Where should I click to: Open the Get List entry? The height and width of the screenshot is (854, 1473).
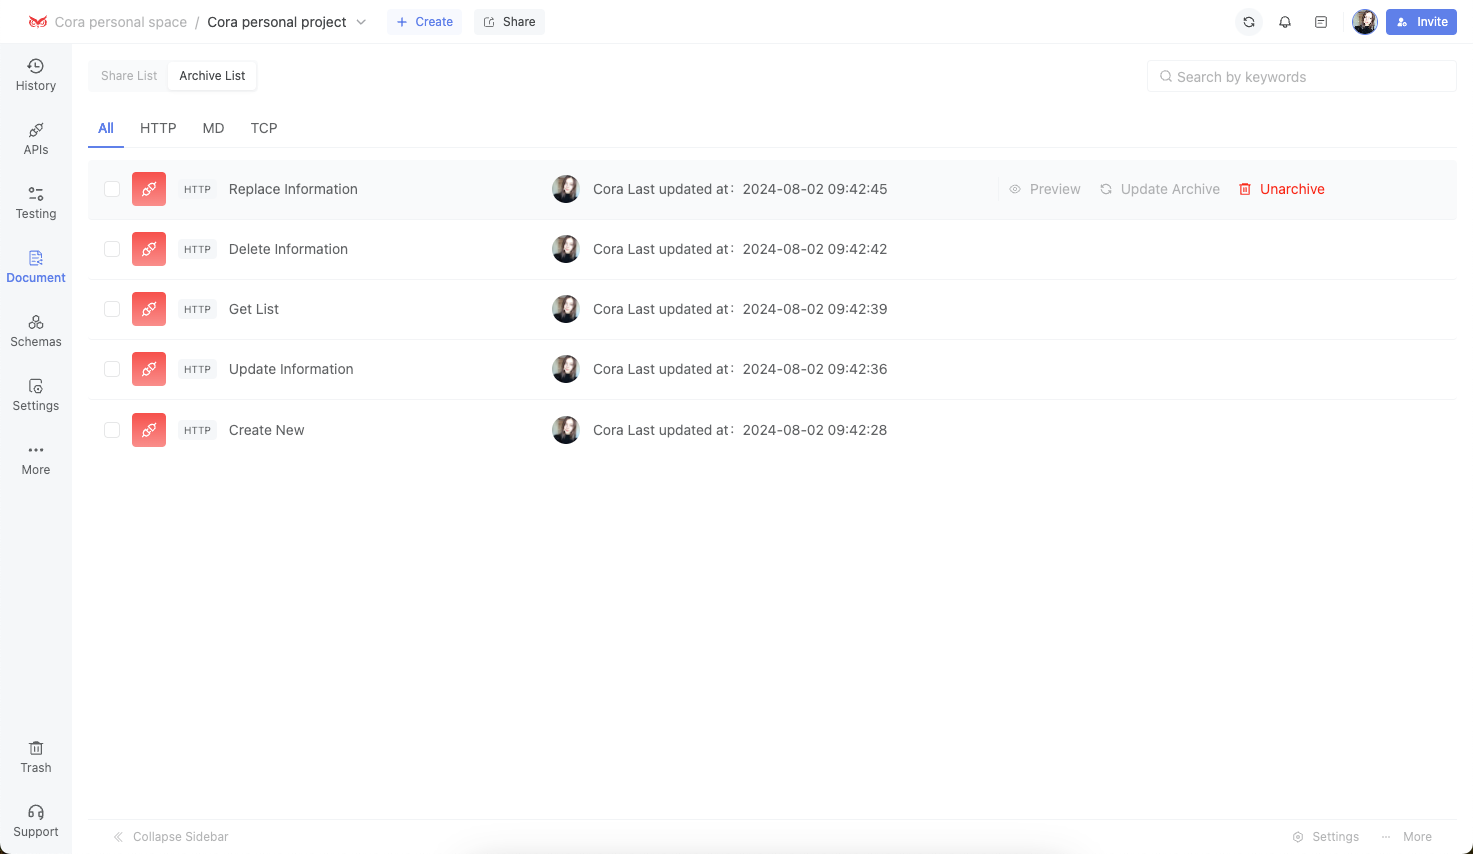254,309
